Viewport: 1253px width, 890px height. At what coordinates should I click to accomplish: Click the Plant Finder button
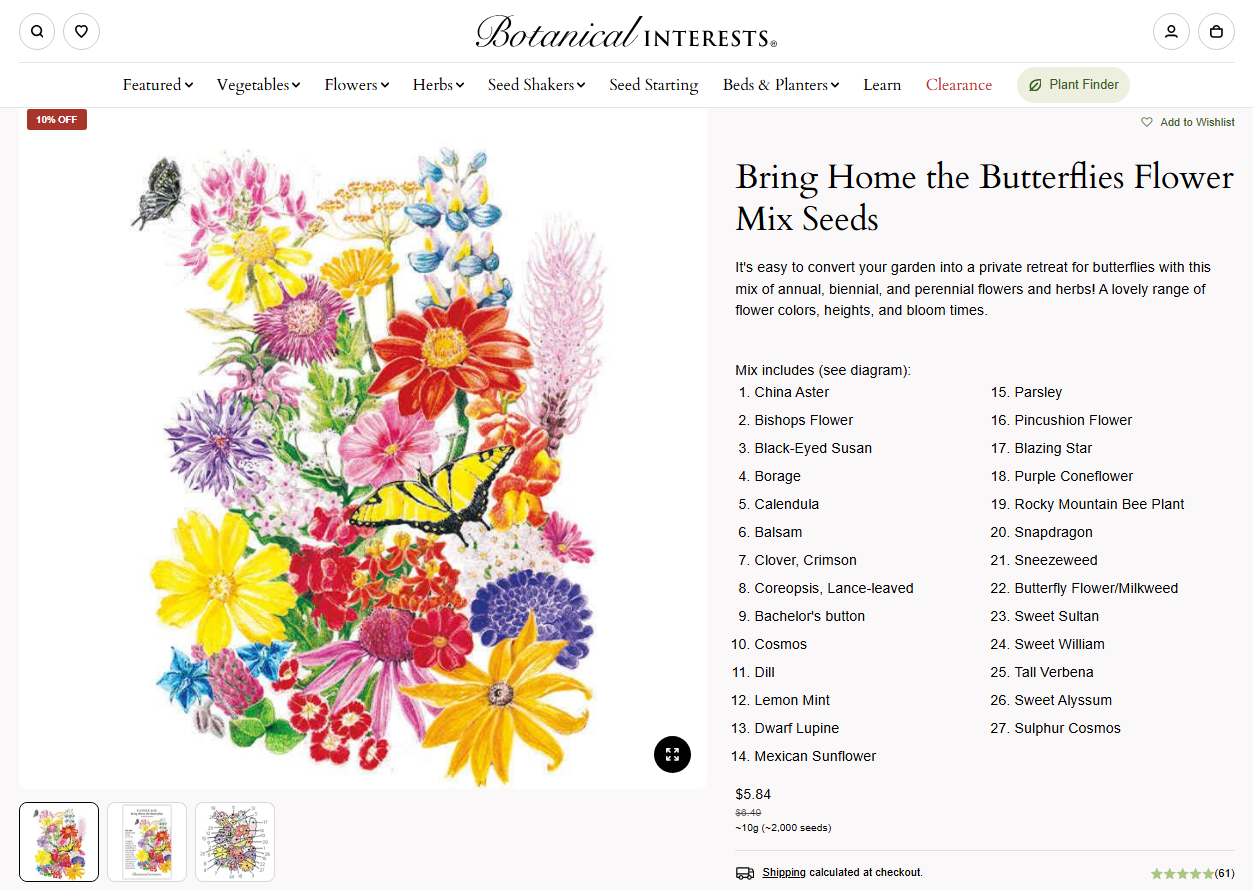(x=1073, y=85)
